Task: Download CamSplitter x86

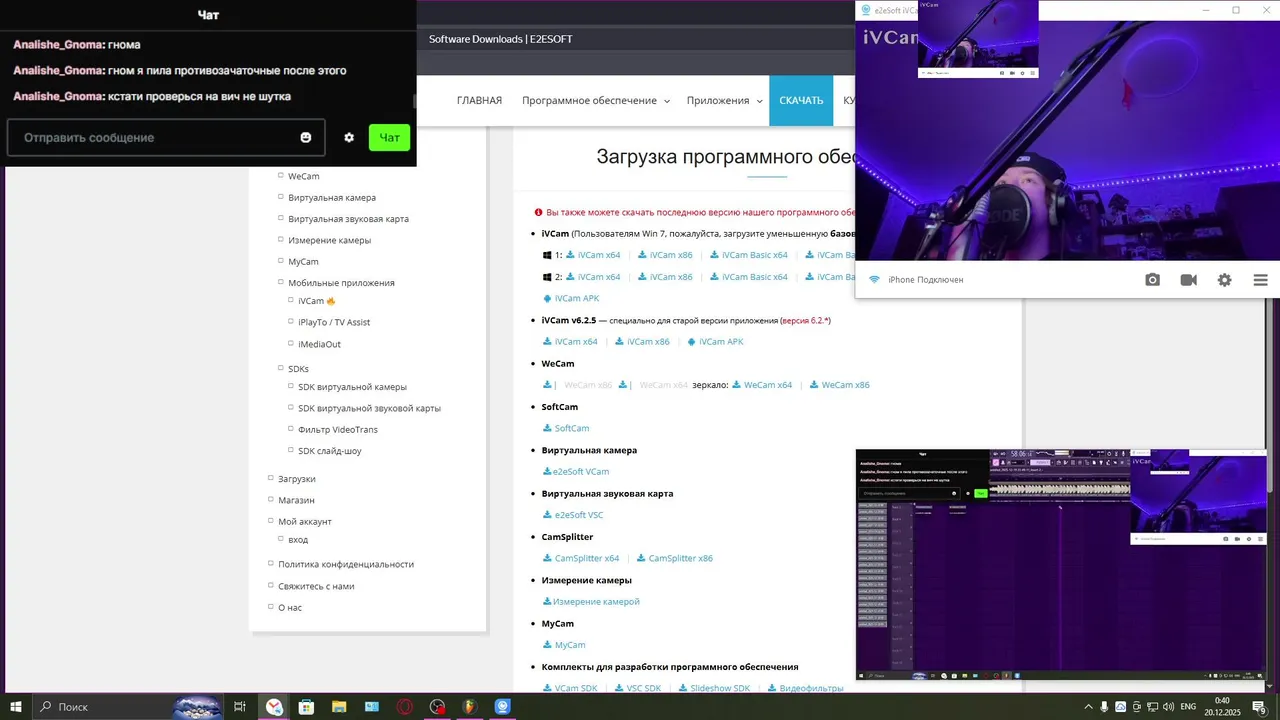Action: point(675,558)
